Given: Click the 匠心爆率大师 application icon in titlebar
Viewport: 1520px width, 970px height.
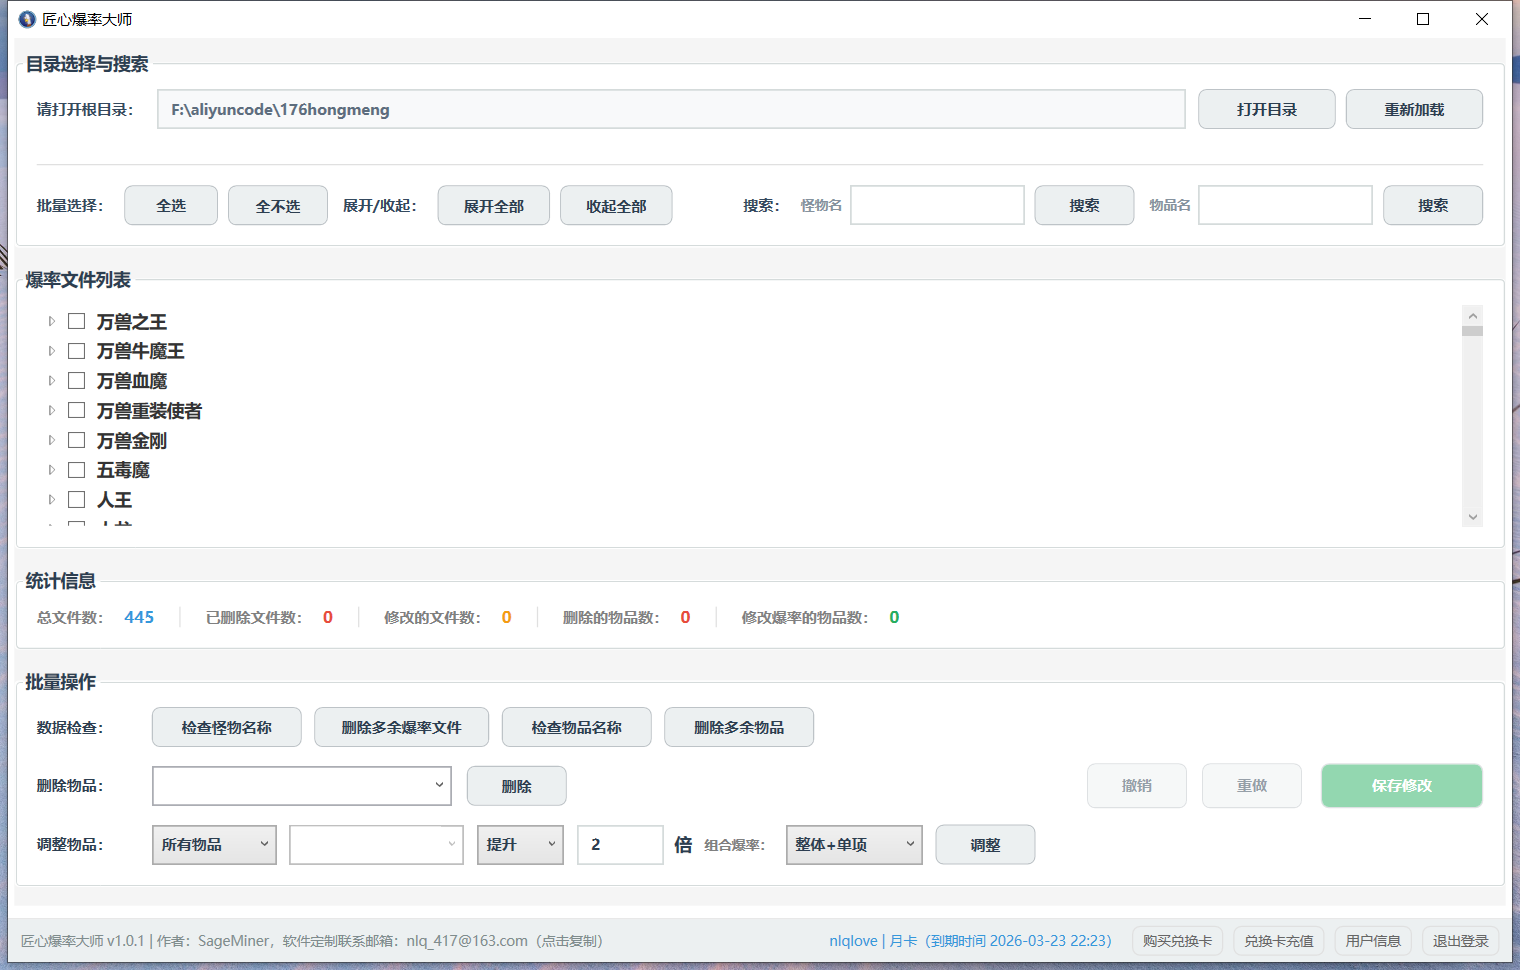Looking at the screenshot, I should tap(26, 18).
